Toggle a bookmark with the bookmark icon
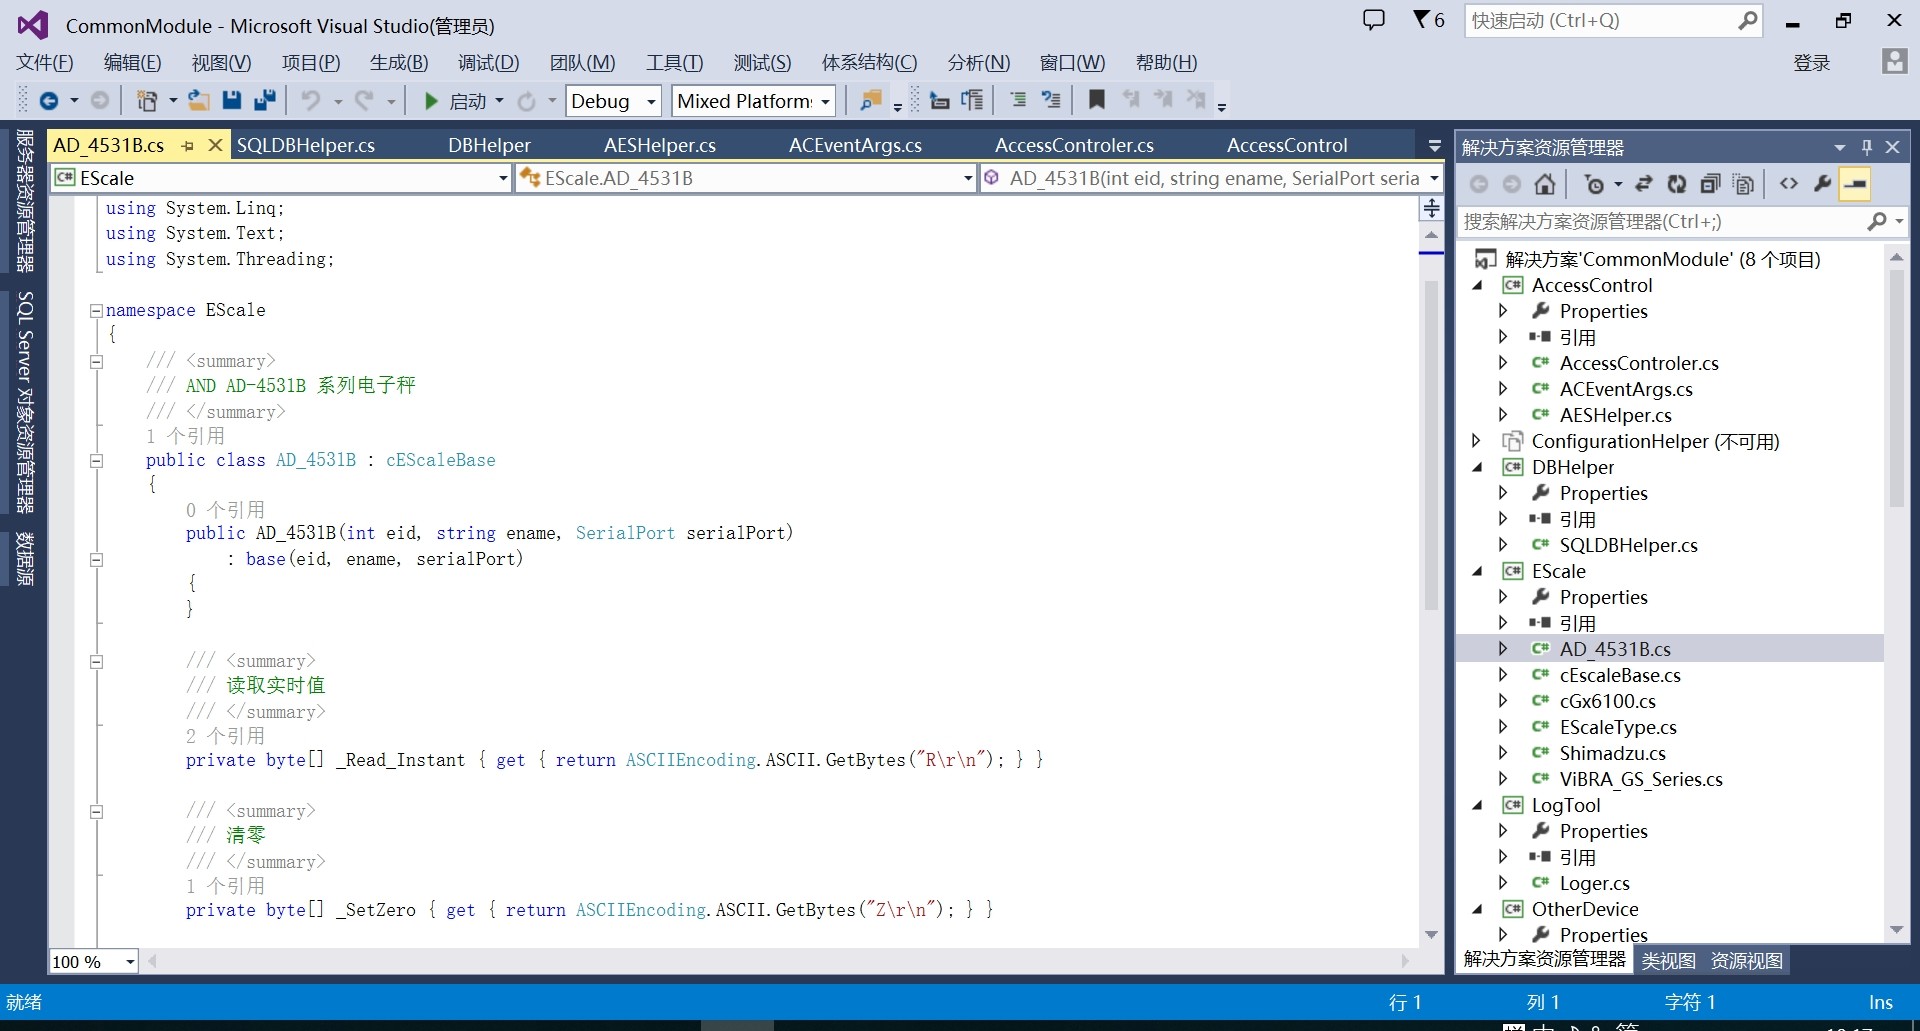 (1097, 100)
